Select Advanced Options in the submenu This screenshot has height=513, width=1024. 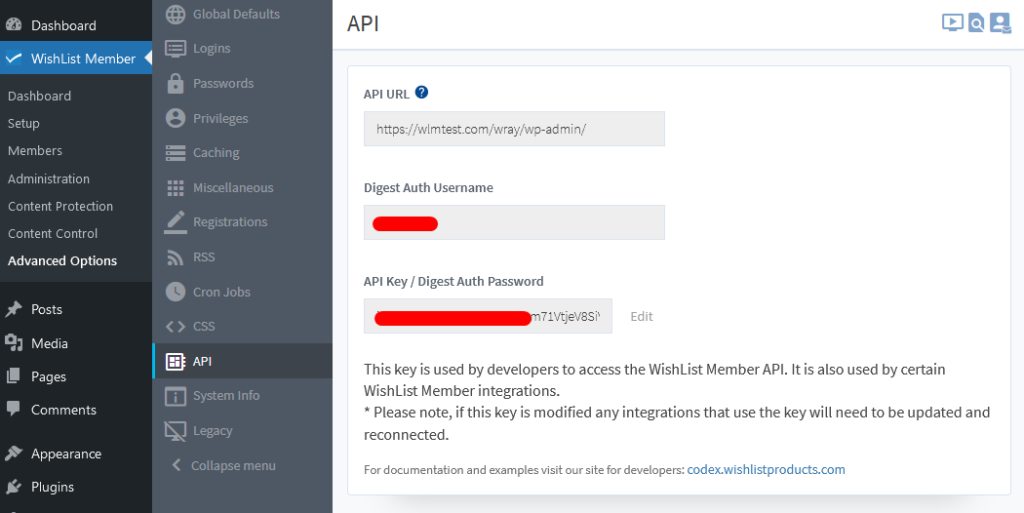(x=62, y=261)
